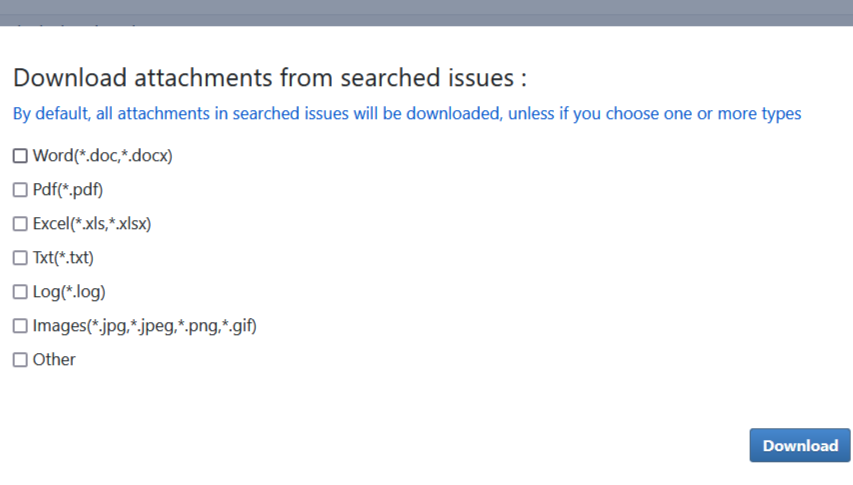Click the Images(*.jpg,*.jpeg,*.png,*.gif) label text

[x=145, y=326]
